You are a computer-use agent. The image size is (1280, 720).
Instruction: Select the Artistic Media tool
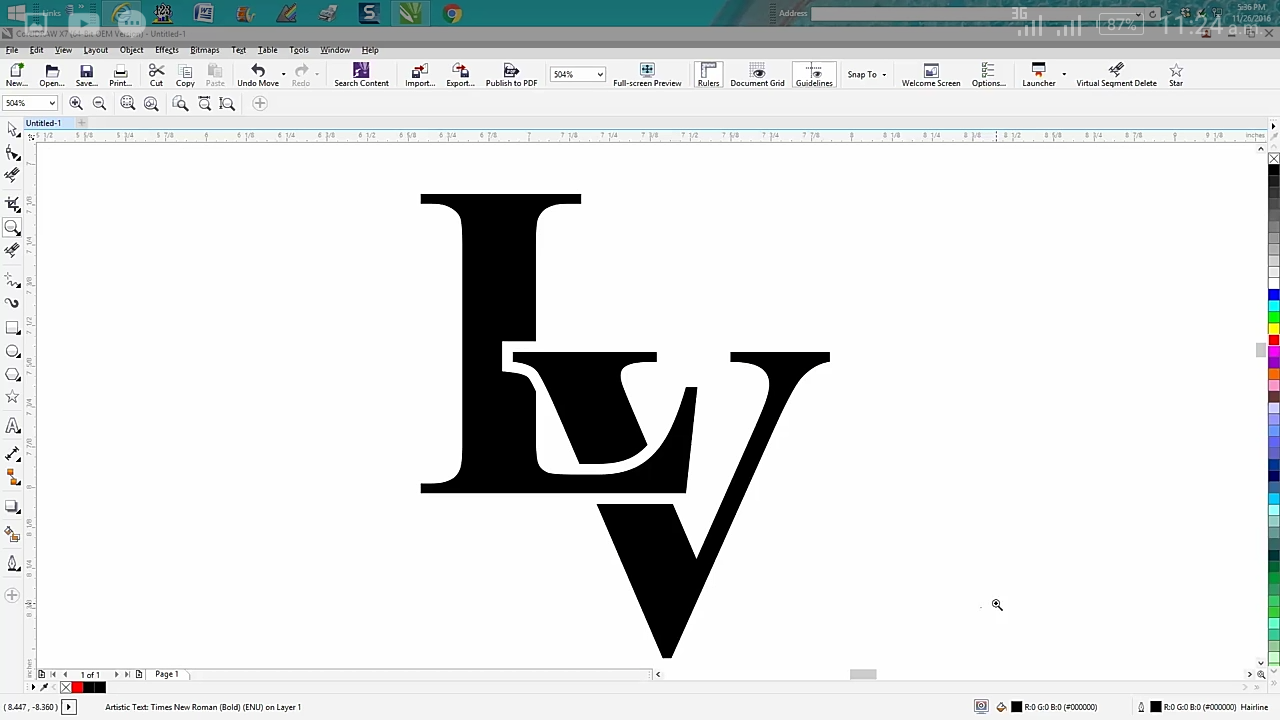pyautogui.click(x=12, y=303)
